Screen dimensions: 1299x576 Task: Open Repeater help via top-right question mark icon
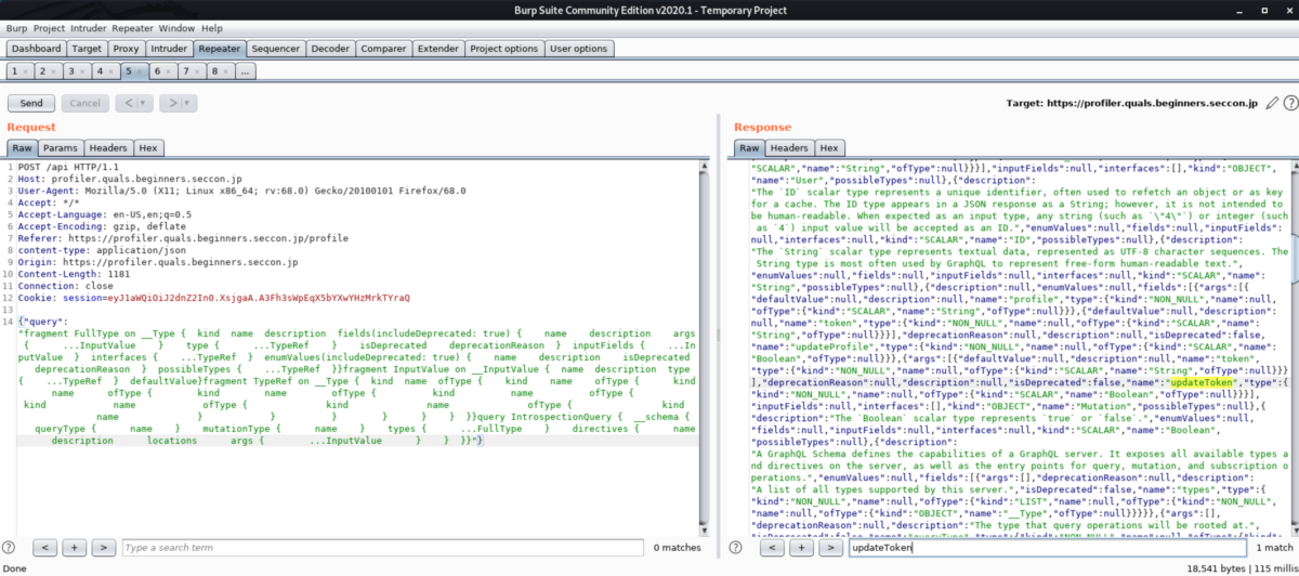pyautogui.click(x=1290, y=103)
